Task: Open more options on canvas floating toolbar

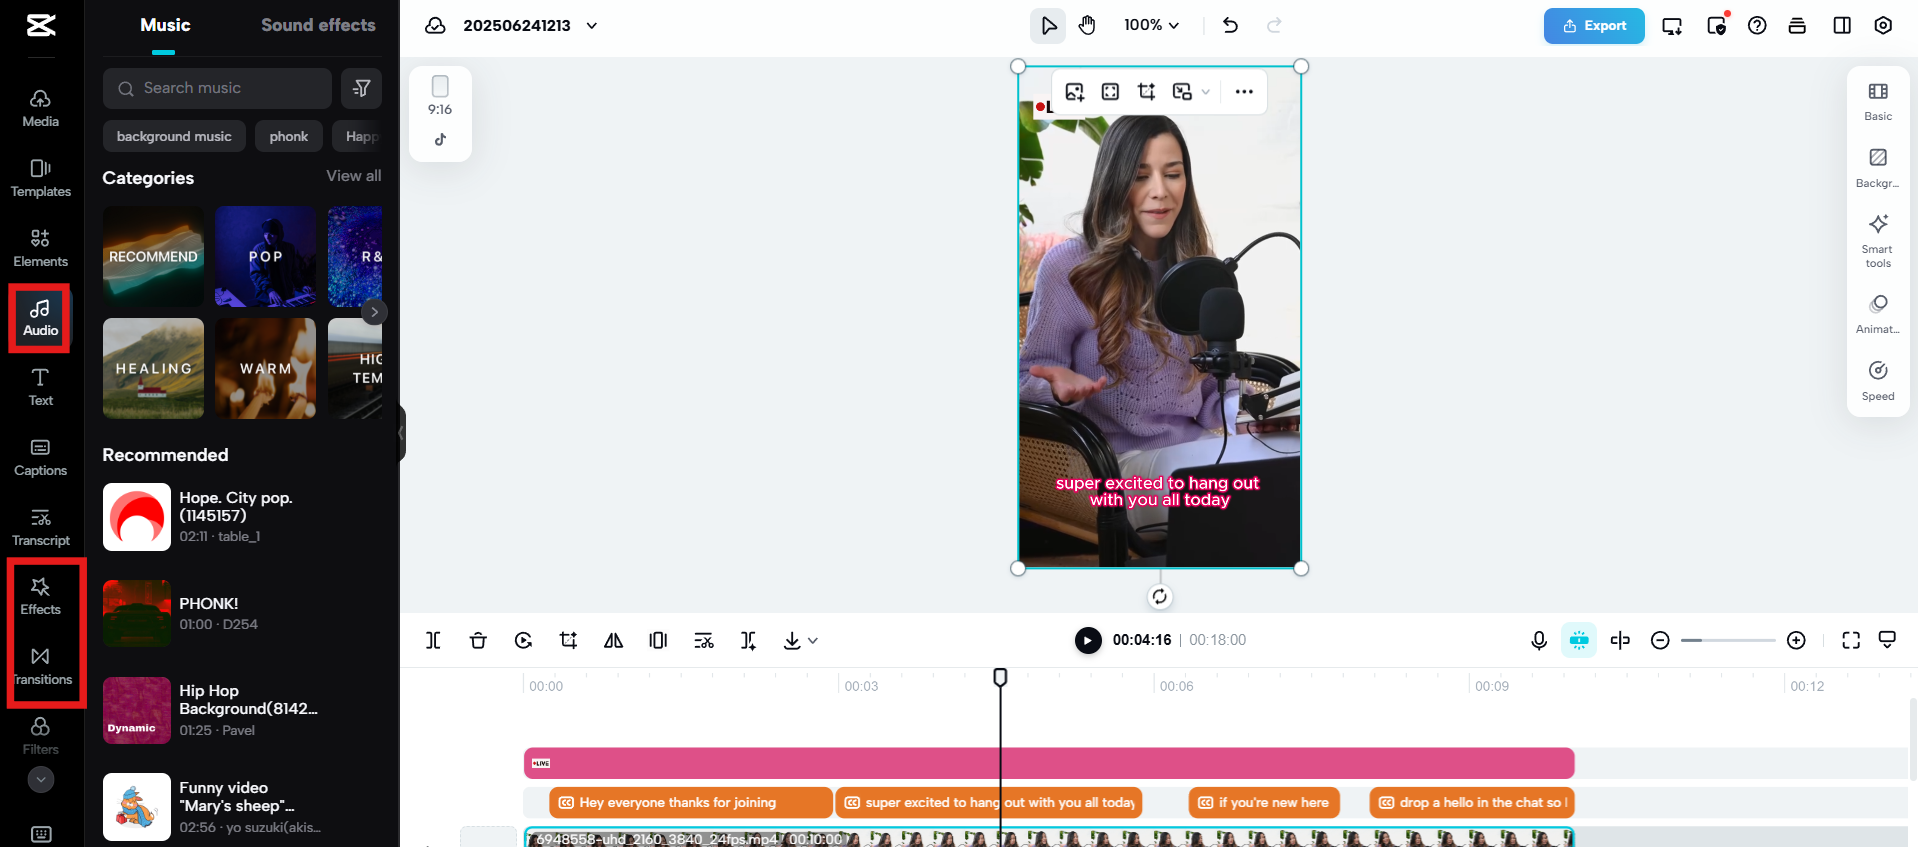Action: pos(1244,92)
